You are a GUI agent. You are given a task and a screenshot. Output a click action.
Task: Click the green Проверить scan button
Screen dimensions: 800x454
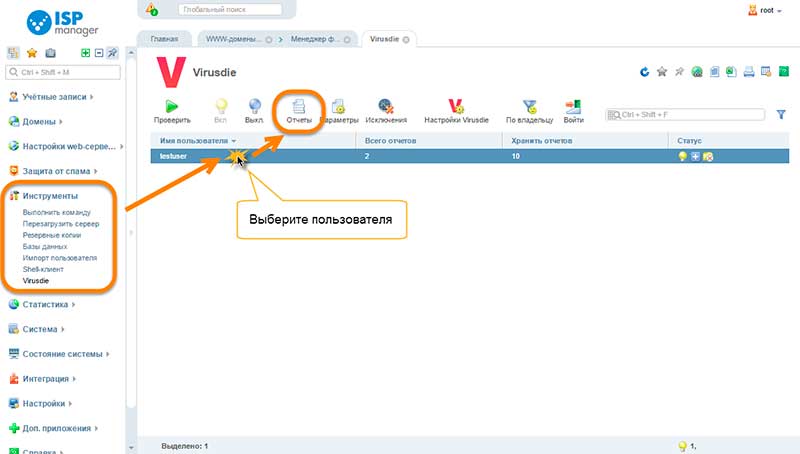click(172, 112)
